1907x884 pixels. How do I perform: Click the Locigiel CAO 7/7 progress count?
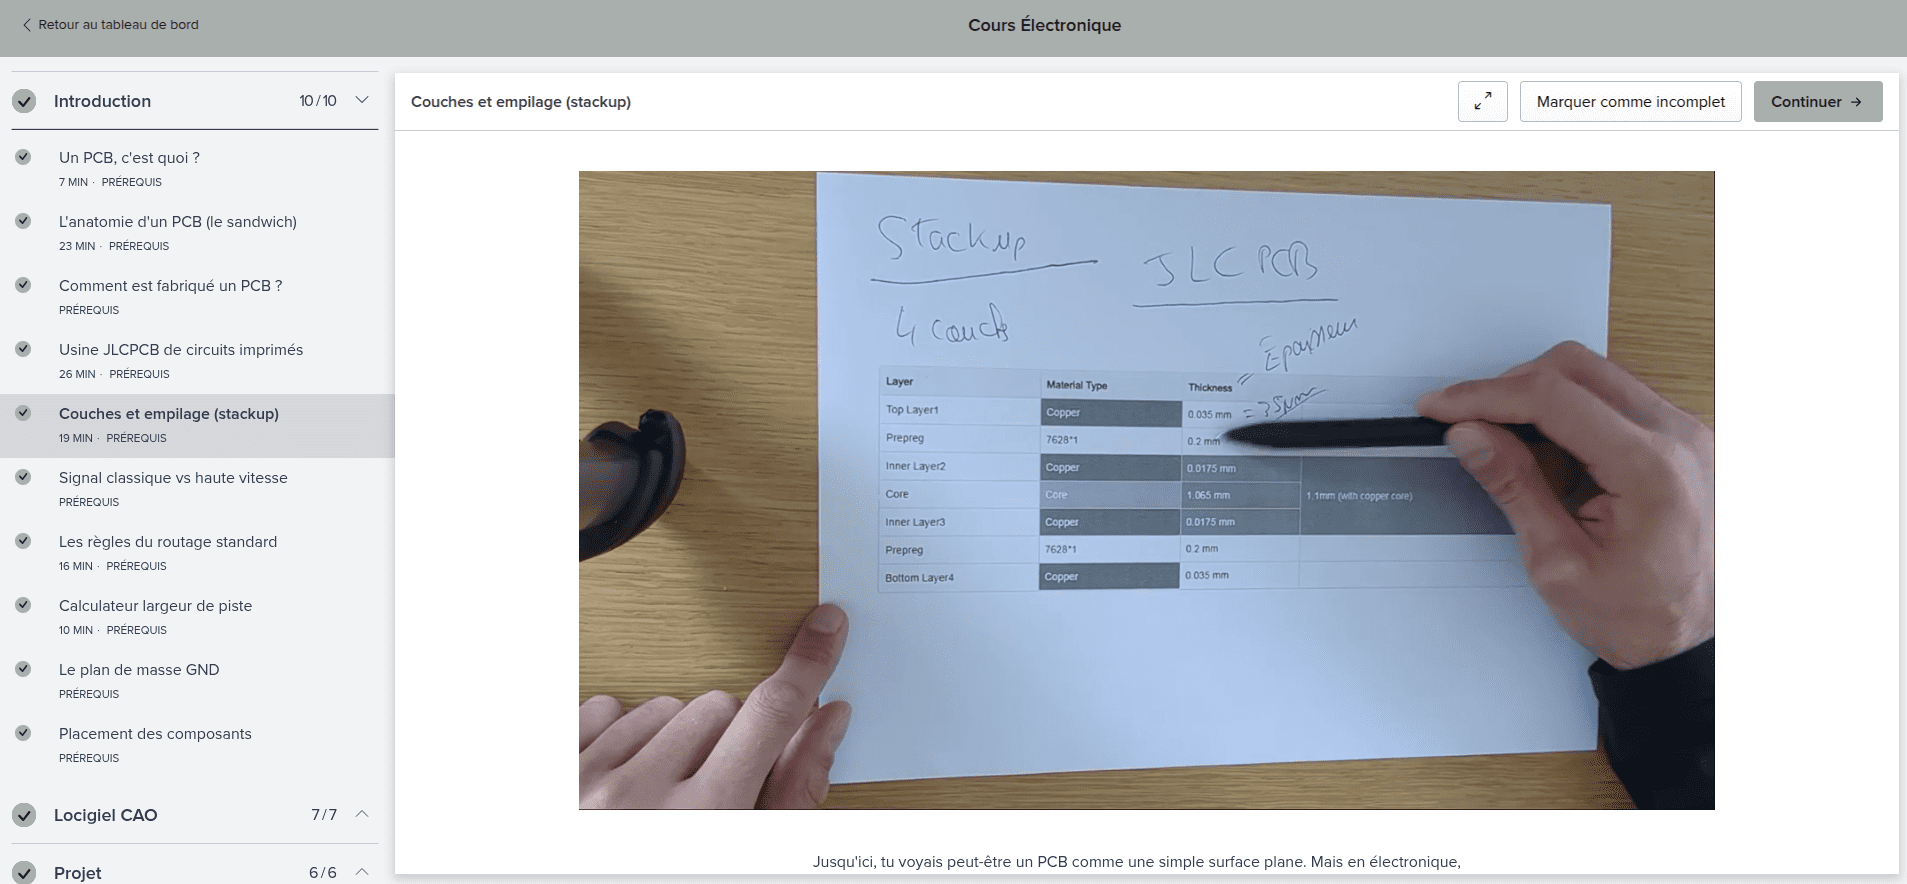click(x=324, y=815)
